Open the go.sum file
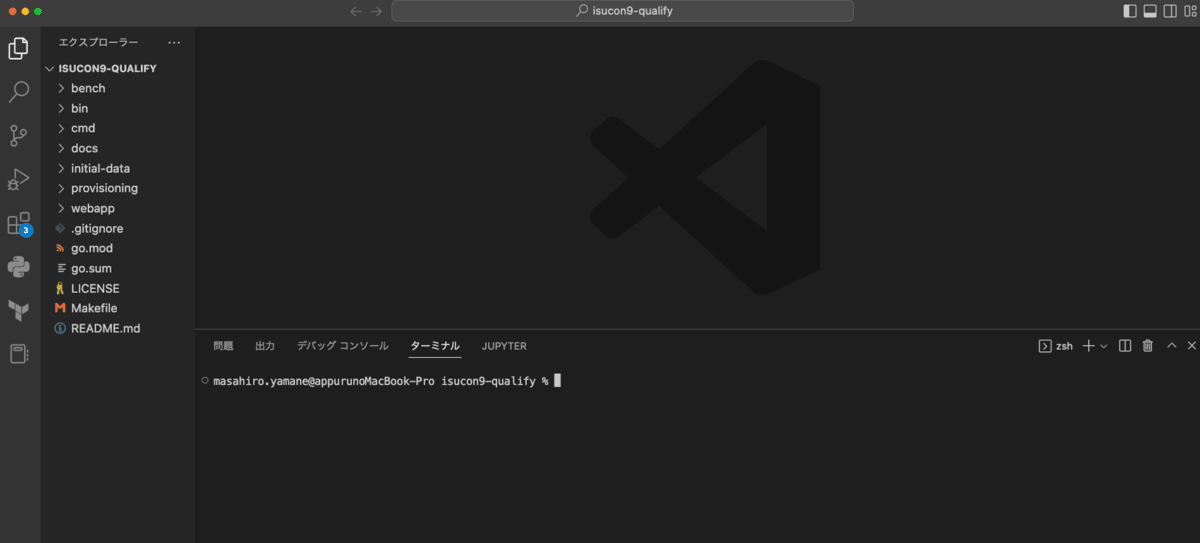Image resolution: width=1200 pixels, height=543 pixels. [118, 268]
